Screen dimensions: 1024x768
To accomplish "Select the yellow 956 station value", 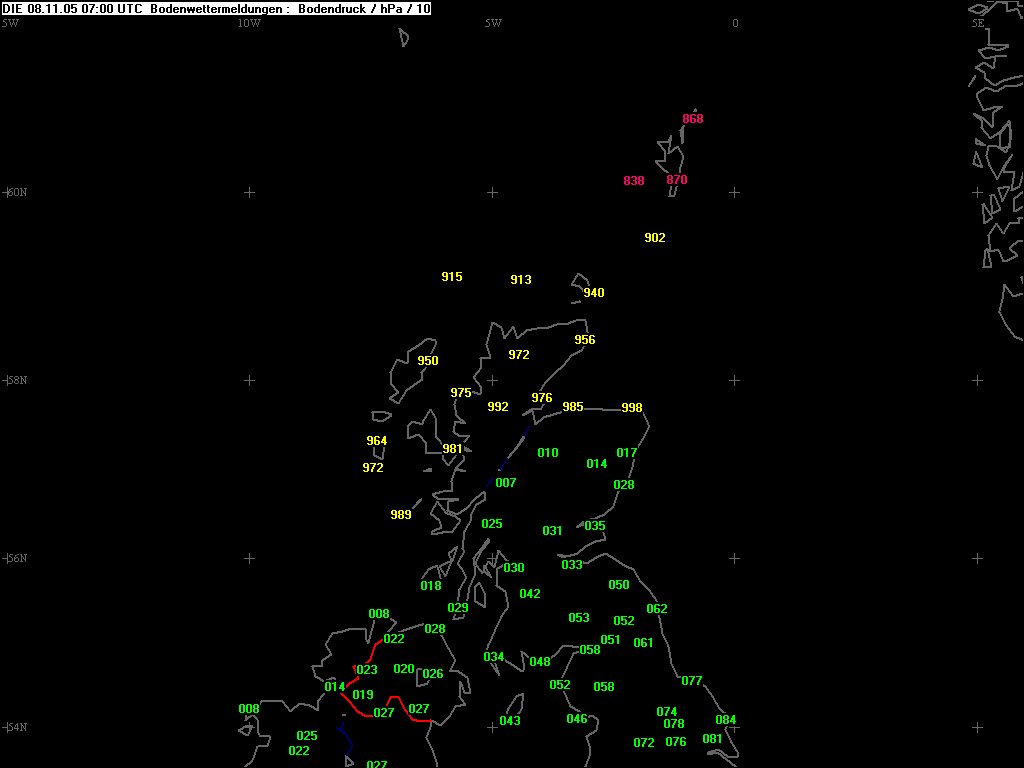I will click(585, 340).
